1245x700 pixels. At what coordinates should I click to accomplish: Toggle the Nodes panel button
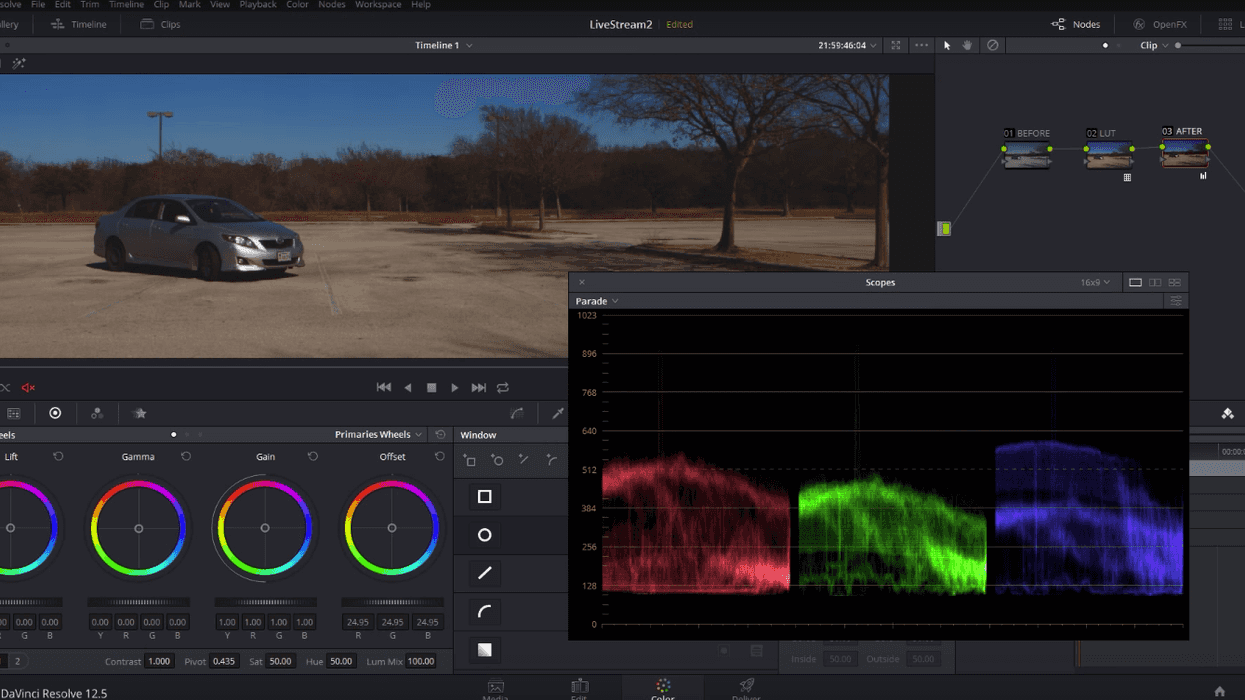(1076, 24)
